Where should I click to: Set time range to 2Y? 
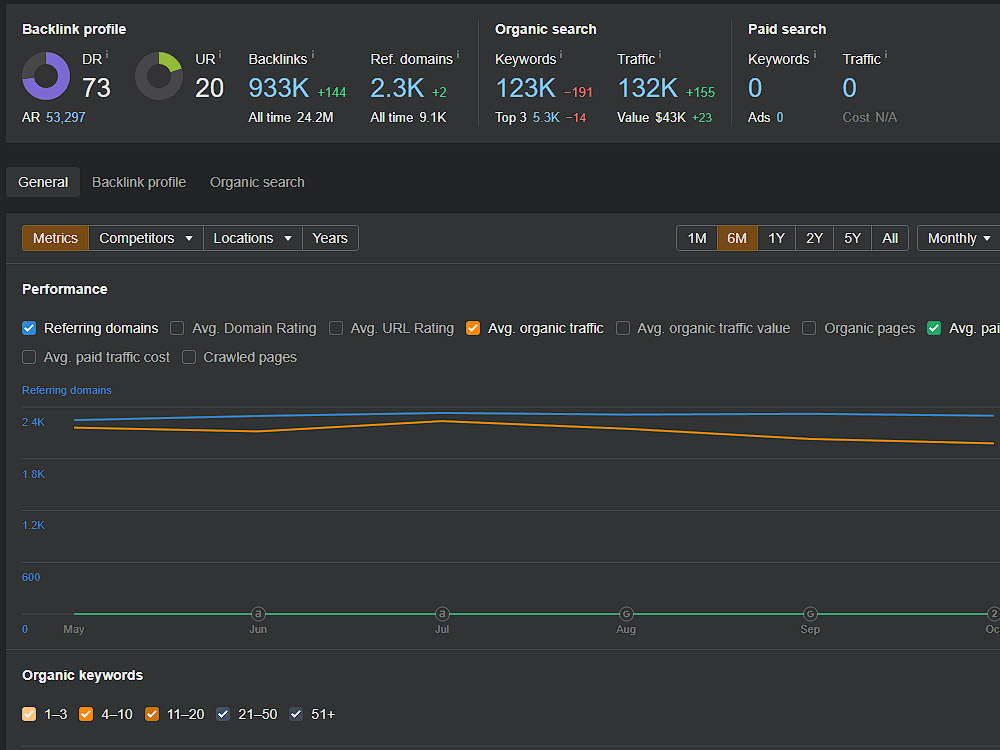click(814, 238)
